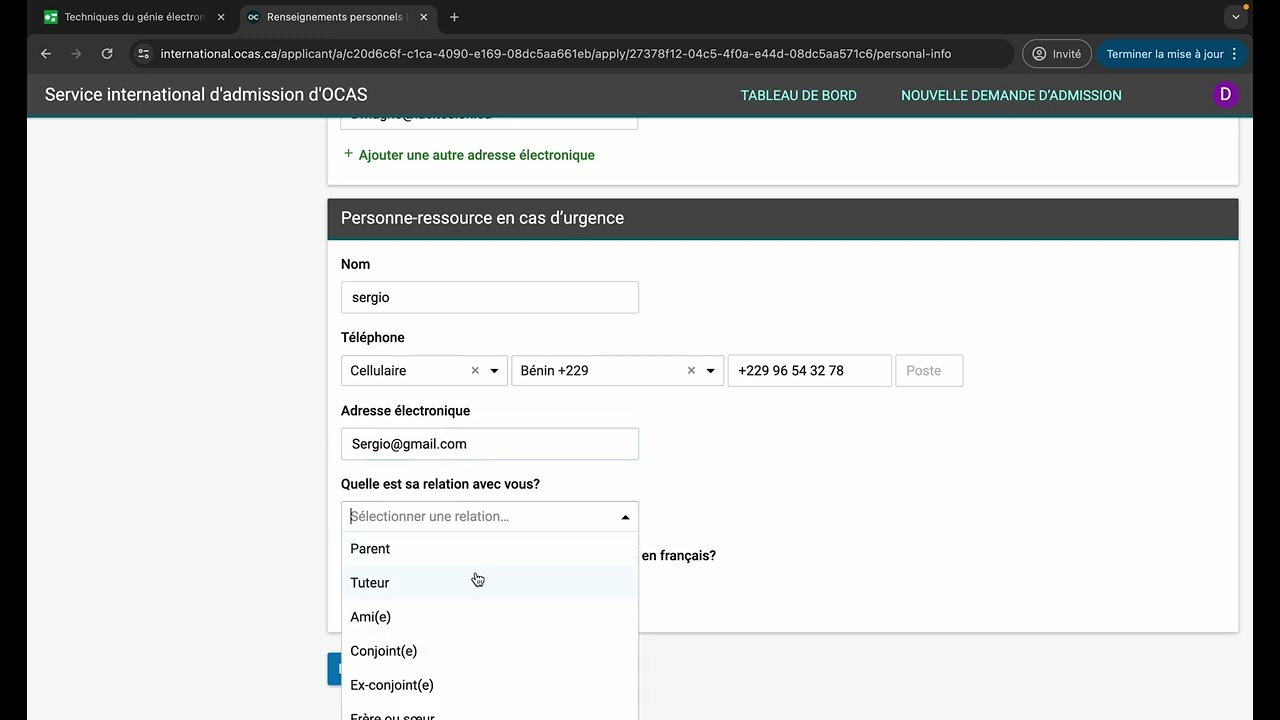
Task: Collapse the relation dropdown arrow
Action: tap(625, 517)
